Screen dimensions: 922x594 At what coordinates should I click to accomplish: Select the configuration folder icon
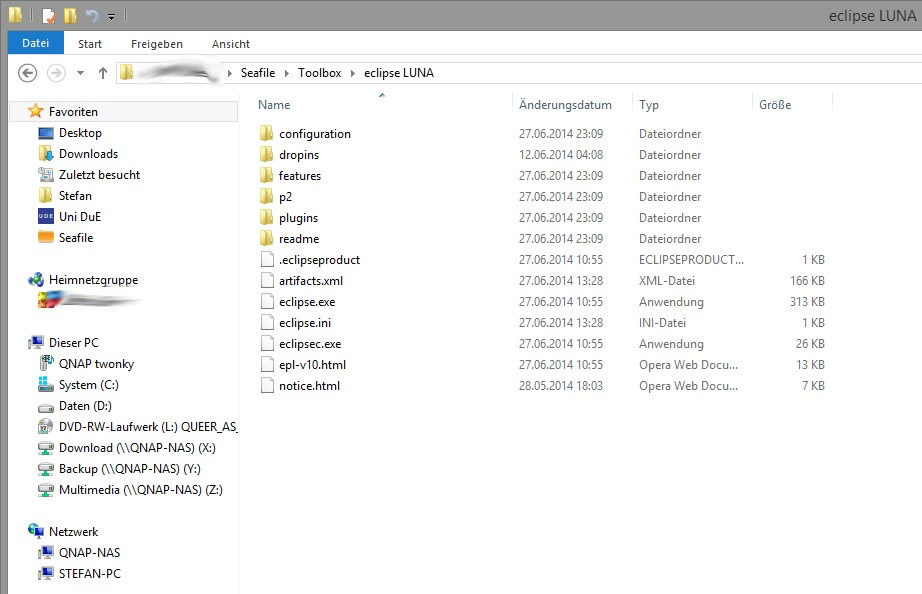(x=266, y=134)
